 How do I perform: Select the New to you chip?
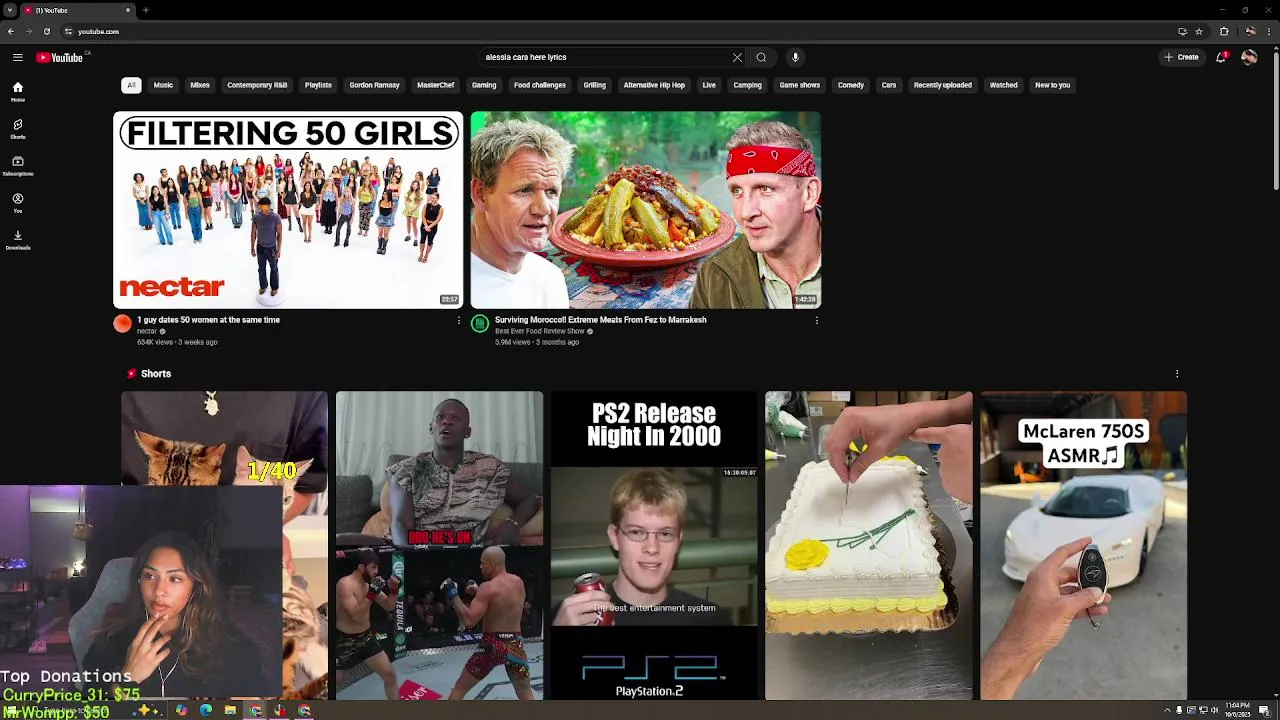tap(1052, 85)
